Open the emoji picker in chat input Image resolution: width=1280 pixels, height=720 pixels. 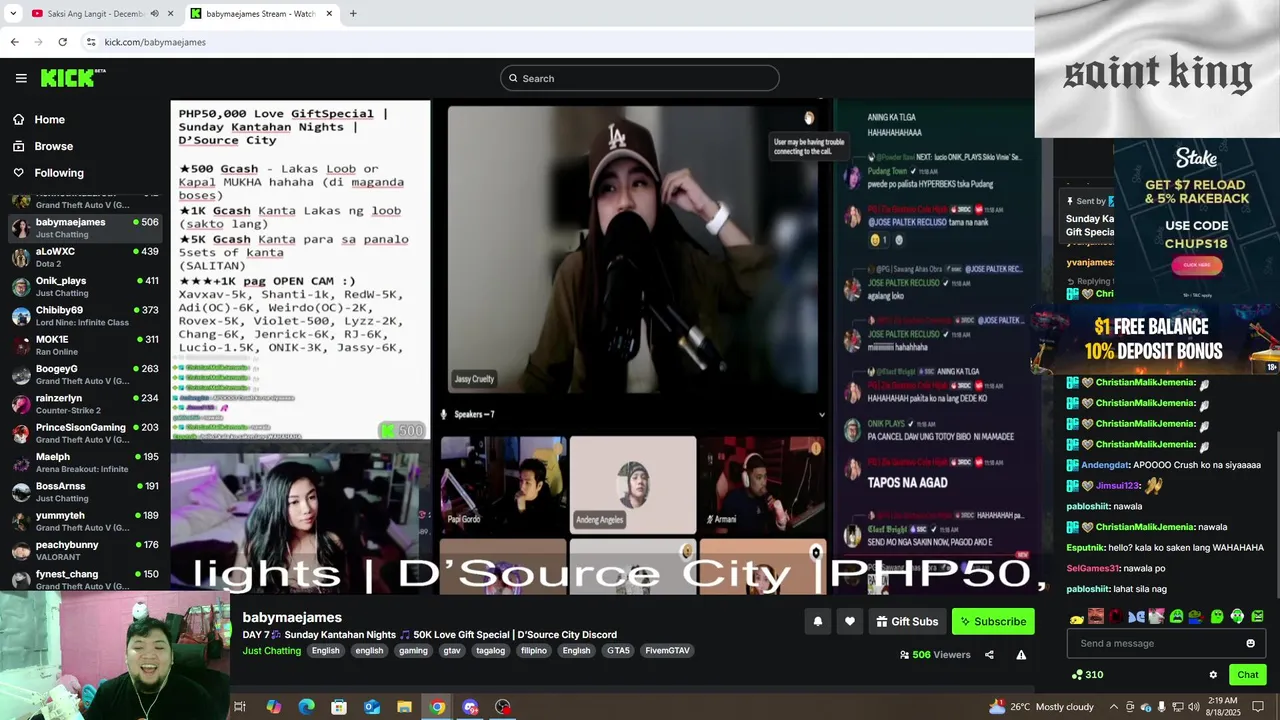[1250, 643]
